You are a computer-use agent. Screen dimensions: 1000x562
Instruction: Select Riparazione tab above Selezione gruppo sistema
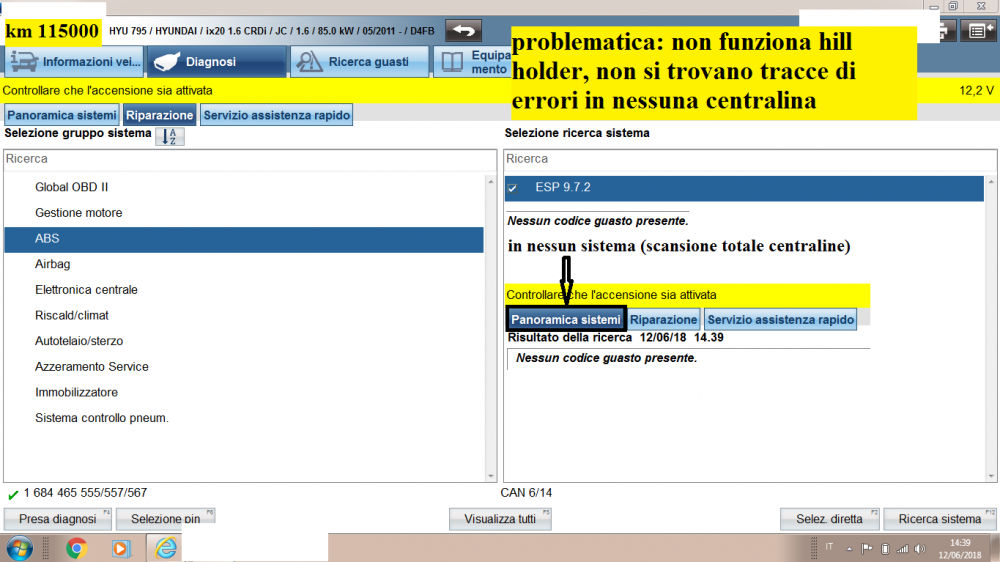(159, 115)
